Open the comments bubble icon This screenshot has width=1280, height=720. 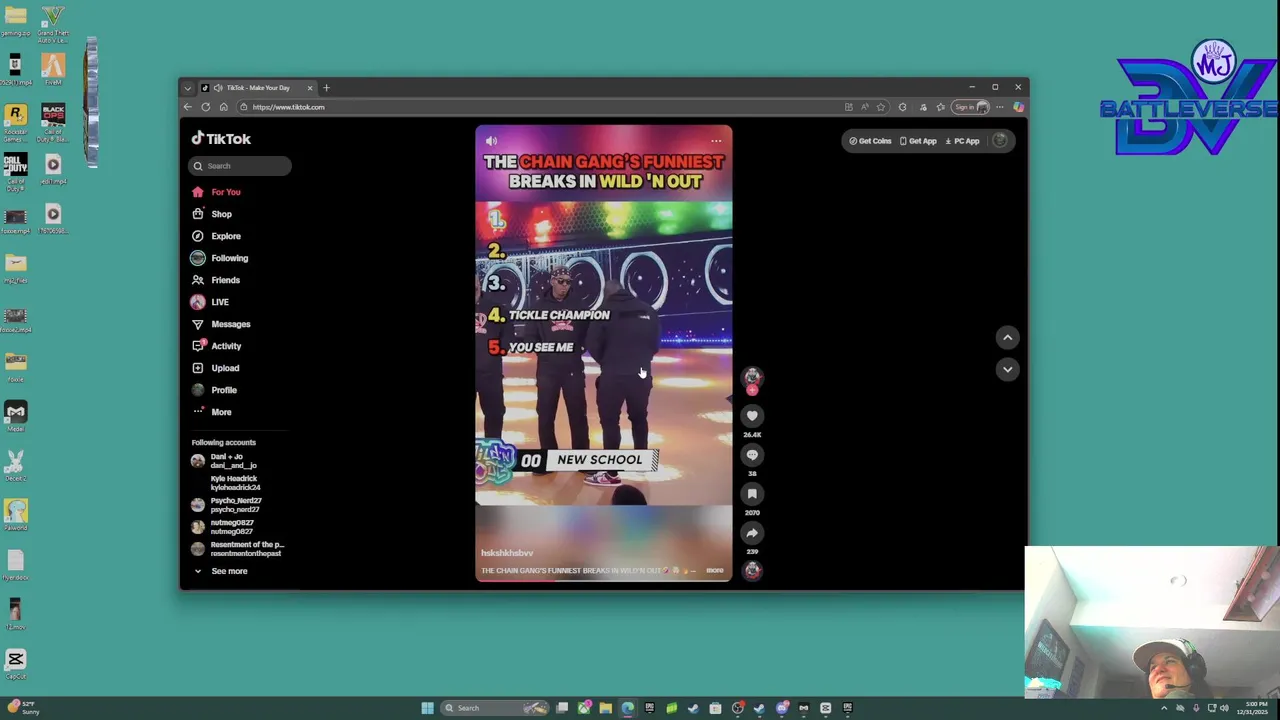[752, 455]
